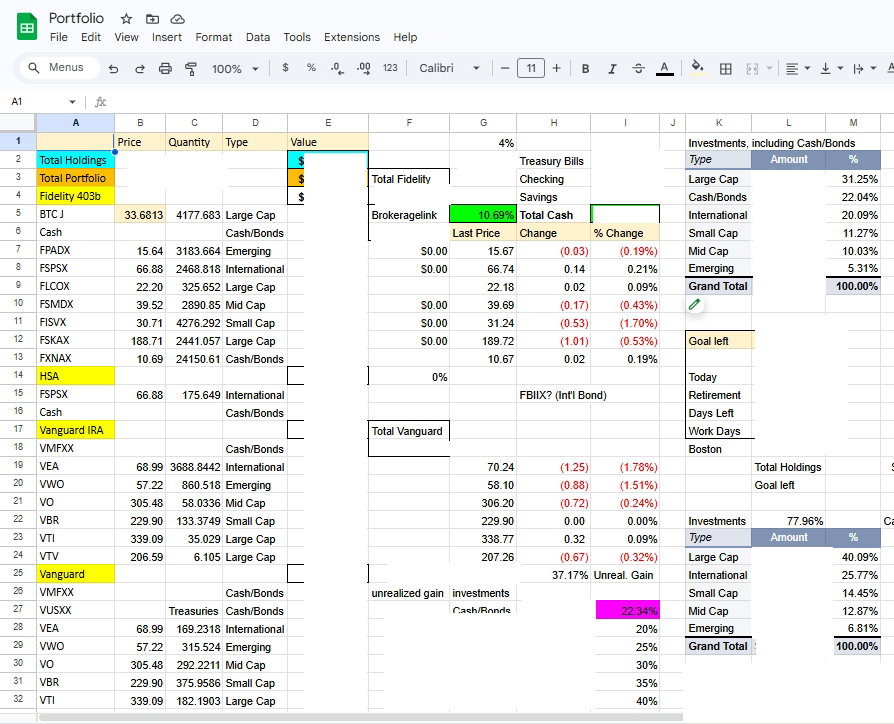Image resolution: width=894 pixels, height=724 pixels.
Task: Toggle italic formatting
Action: (611, 69)
